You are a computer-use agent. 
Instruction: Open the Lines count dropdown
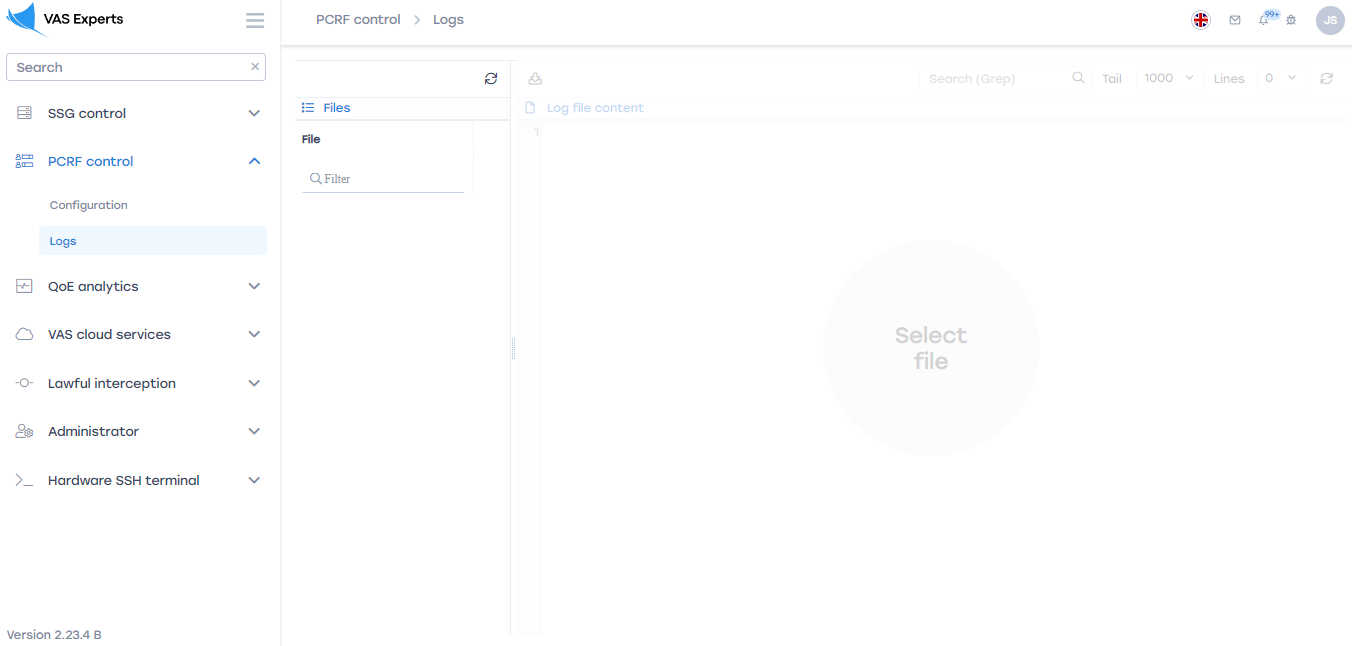coord(1280,78)
